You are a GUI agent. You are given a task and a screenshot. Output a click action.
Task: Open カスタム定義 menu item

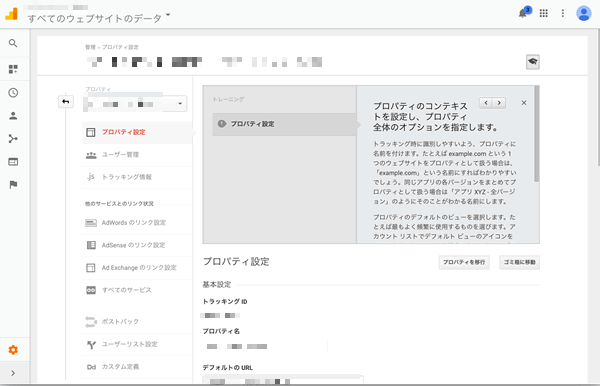[x=137, y=366]
